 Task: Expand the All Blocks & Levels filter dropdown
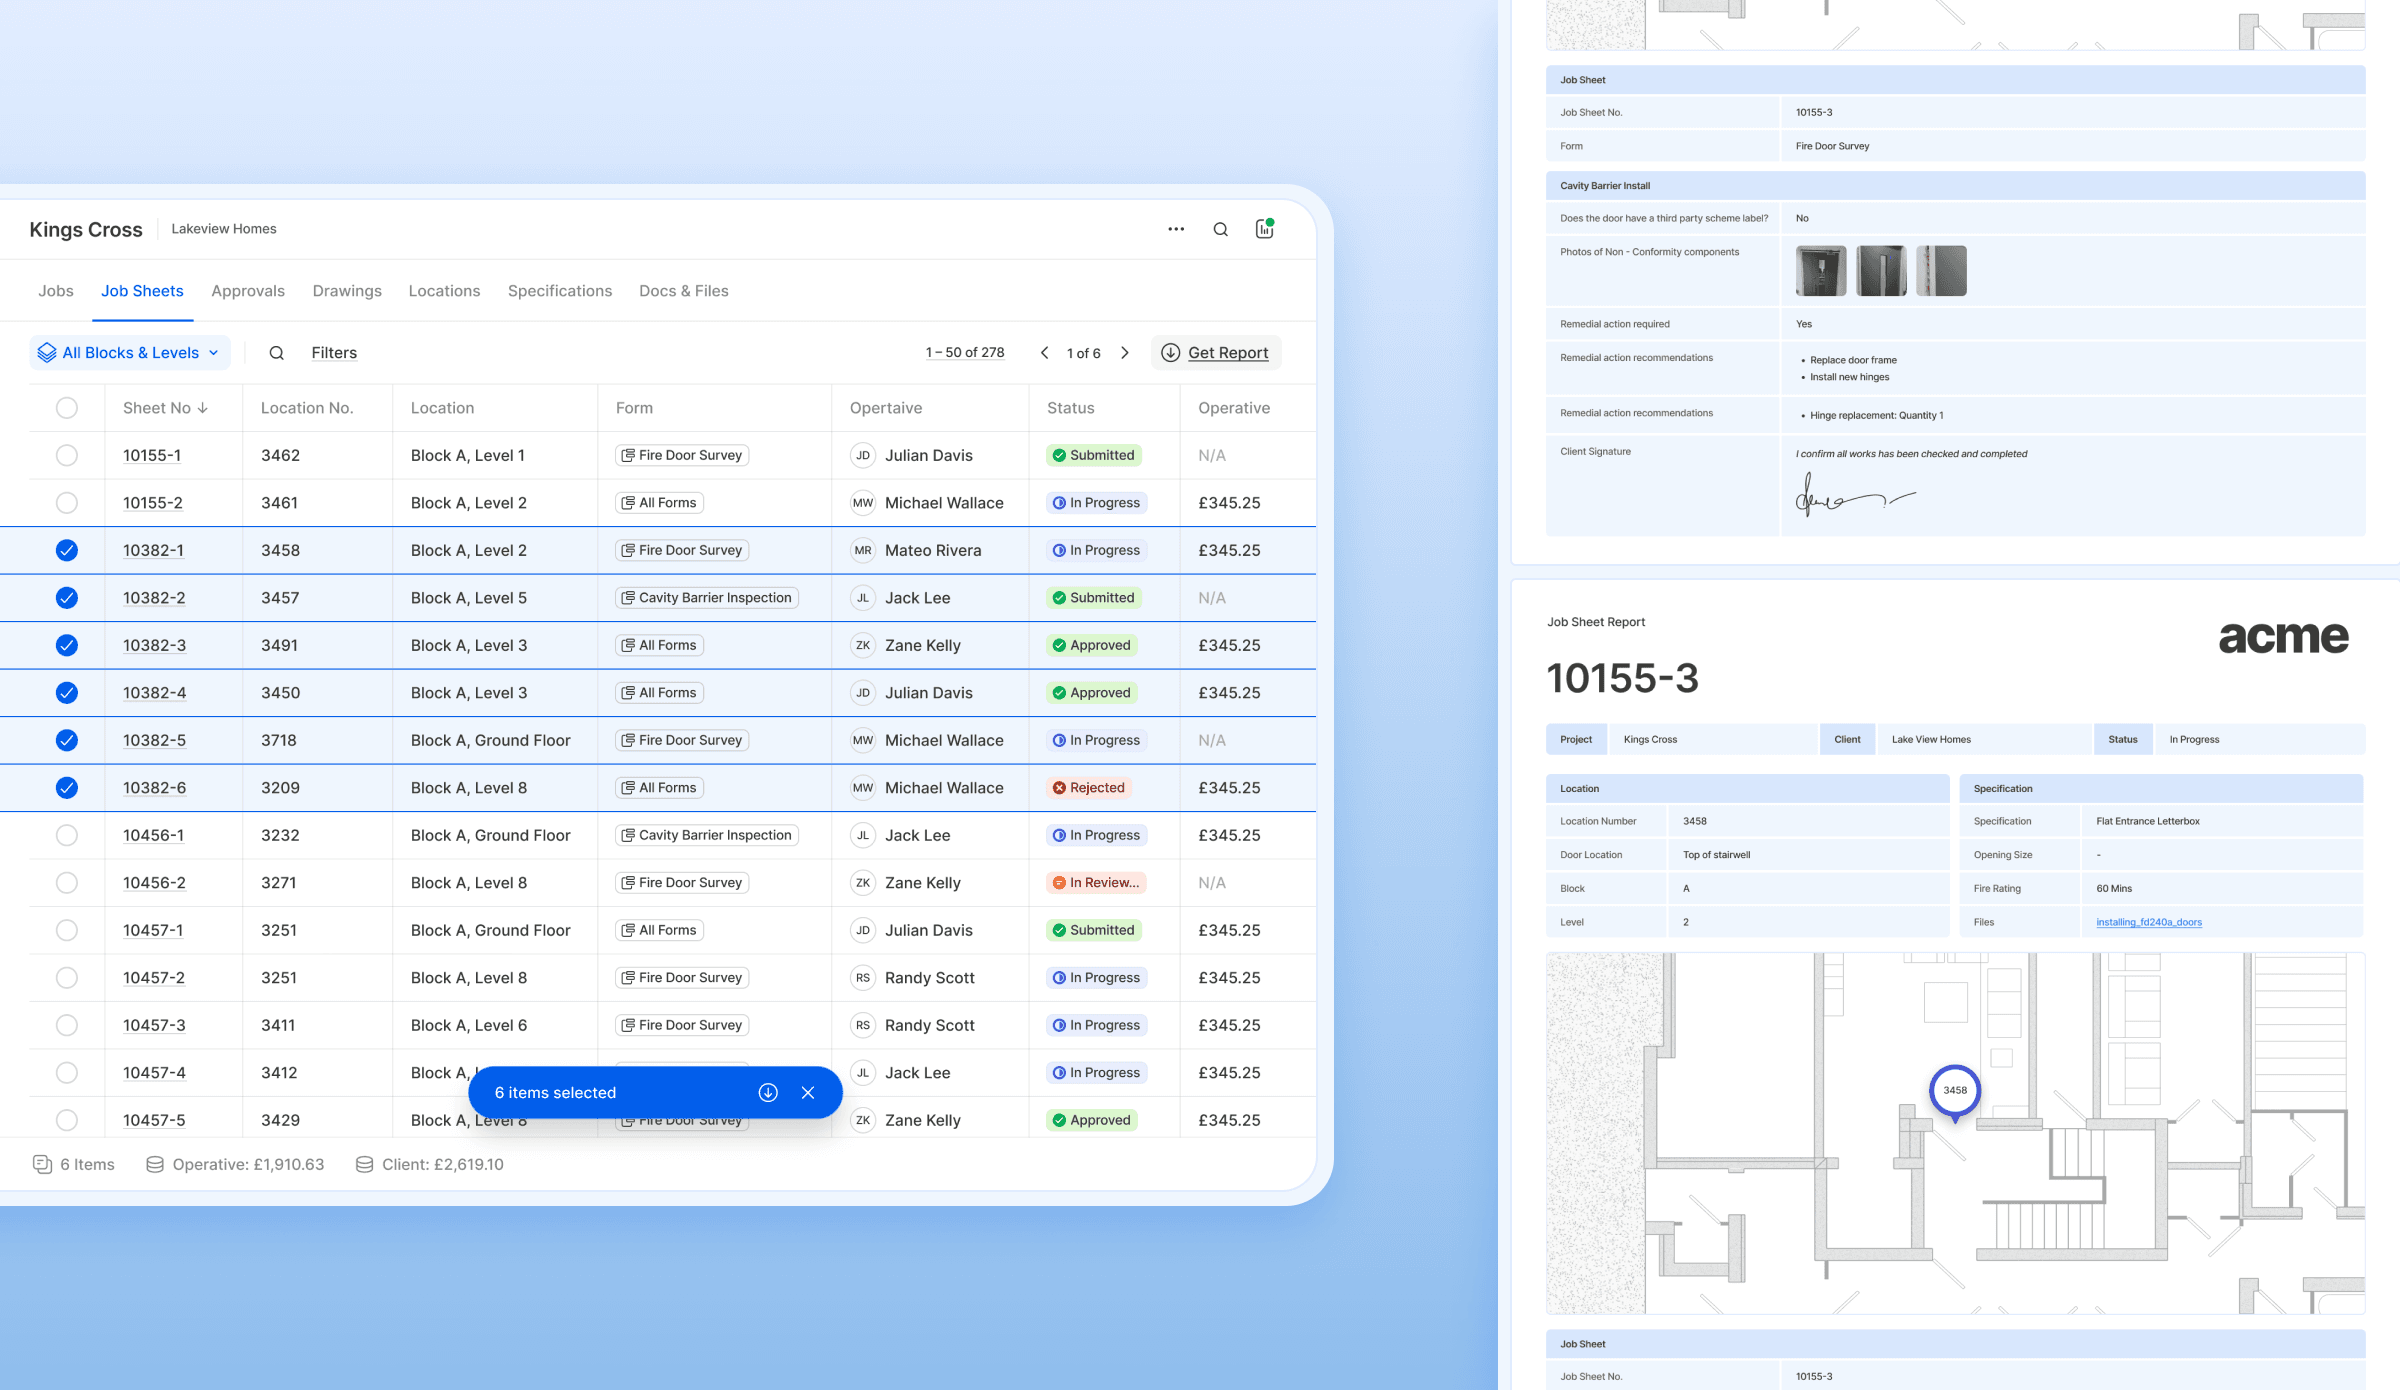[127, 352]
